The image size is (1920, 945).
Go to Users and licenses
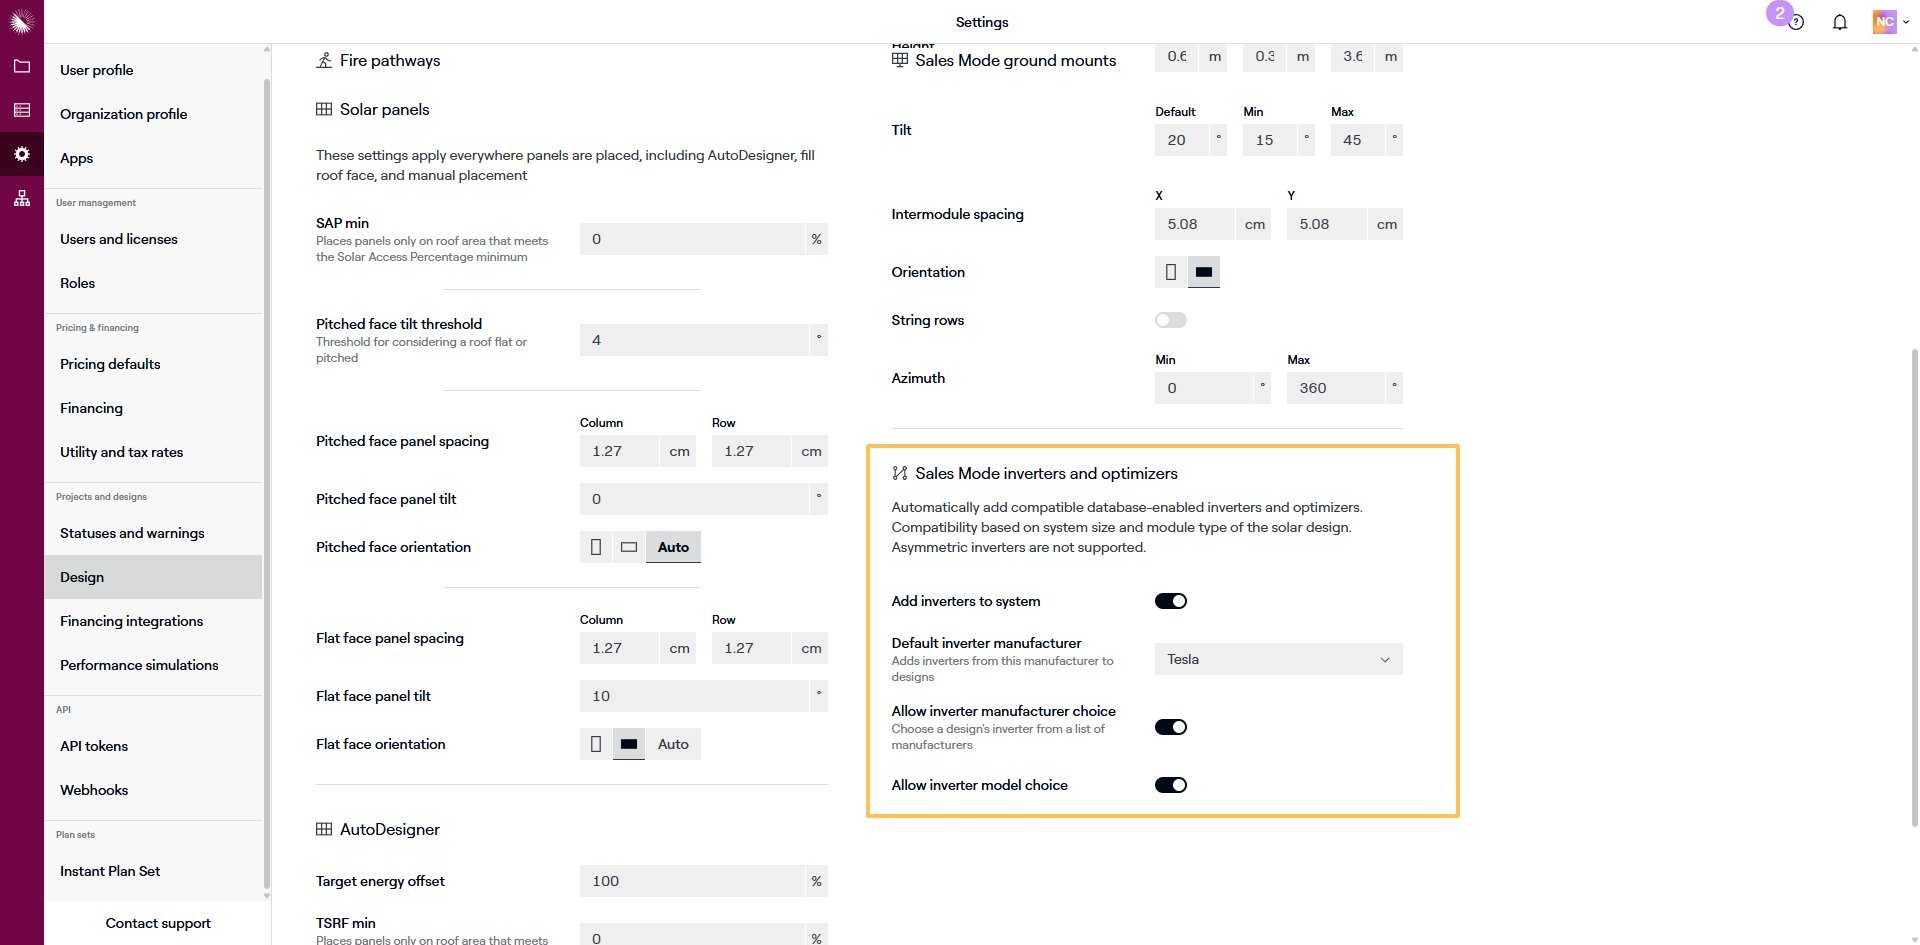pos(119,239)
